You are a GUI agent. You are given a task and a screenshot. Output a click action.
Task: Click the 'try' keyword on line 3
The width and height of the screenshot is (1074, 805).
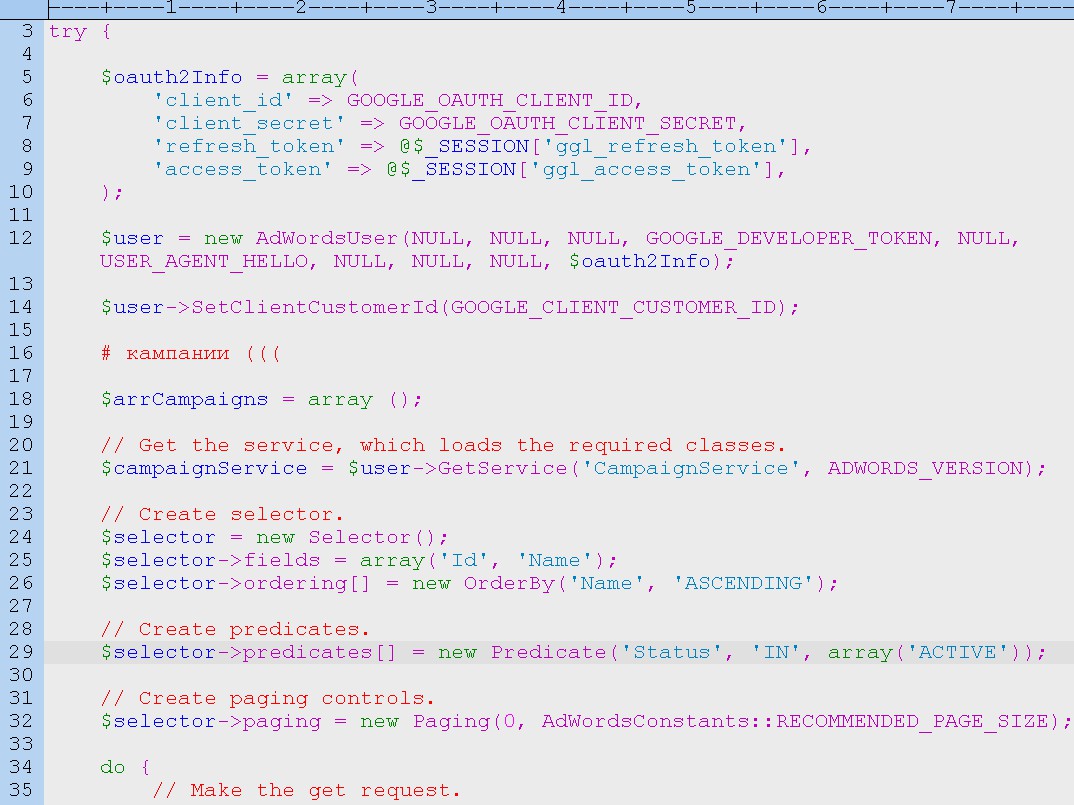[x=68, y=32]
